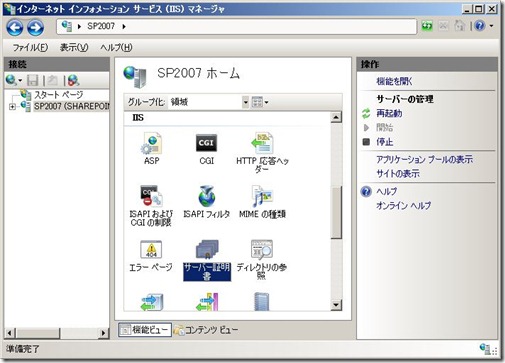Viewport: 505px width, 363px height.
Task: Select the MIME の種類 icon
Action: (x=262, y=202)
